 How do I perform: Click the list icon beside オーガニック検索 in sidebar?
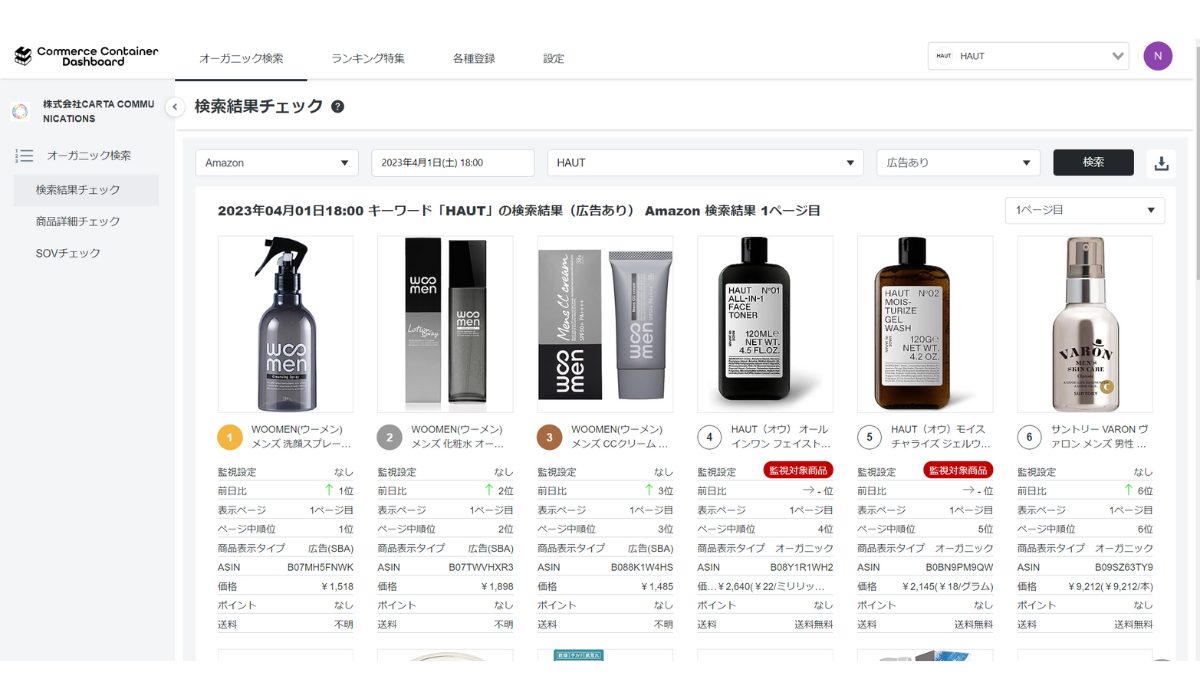click(x=25, y=156)
